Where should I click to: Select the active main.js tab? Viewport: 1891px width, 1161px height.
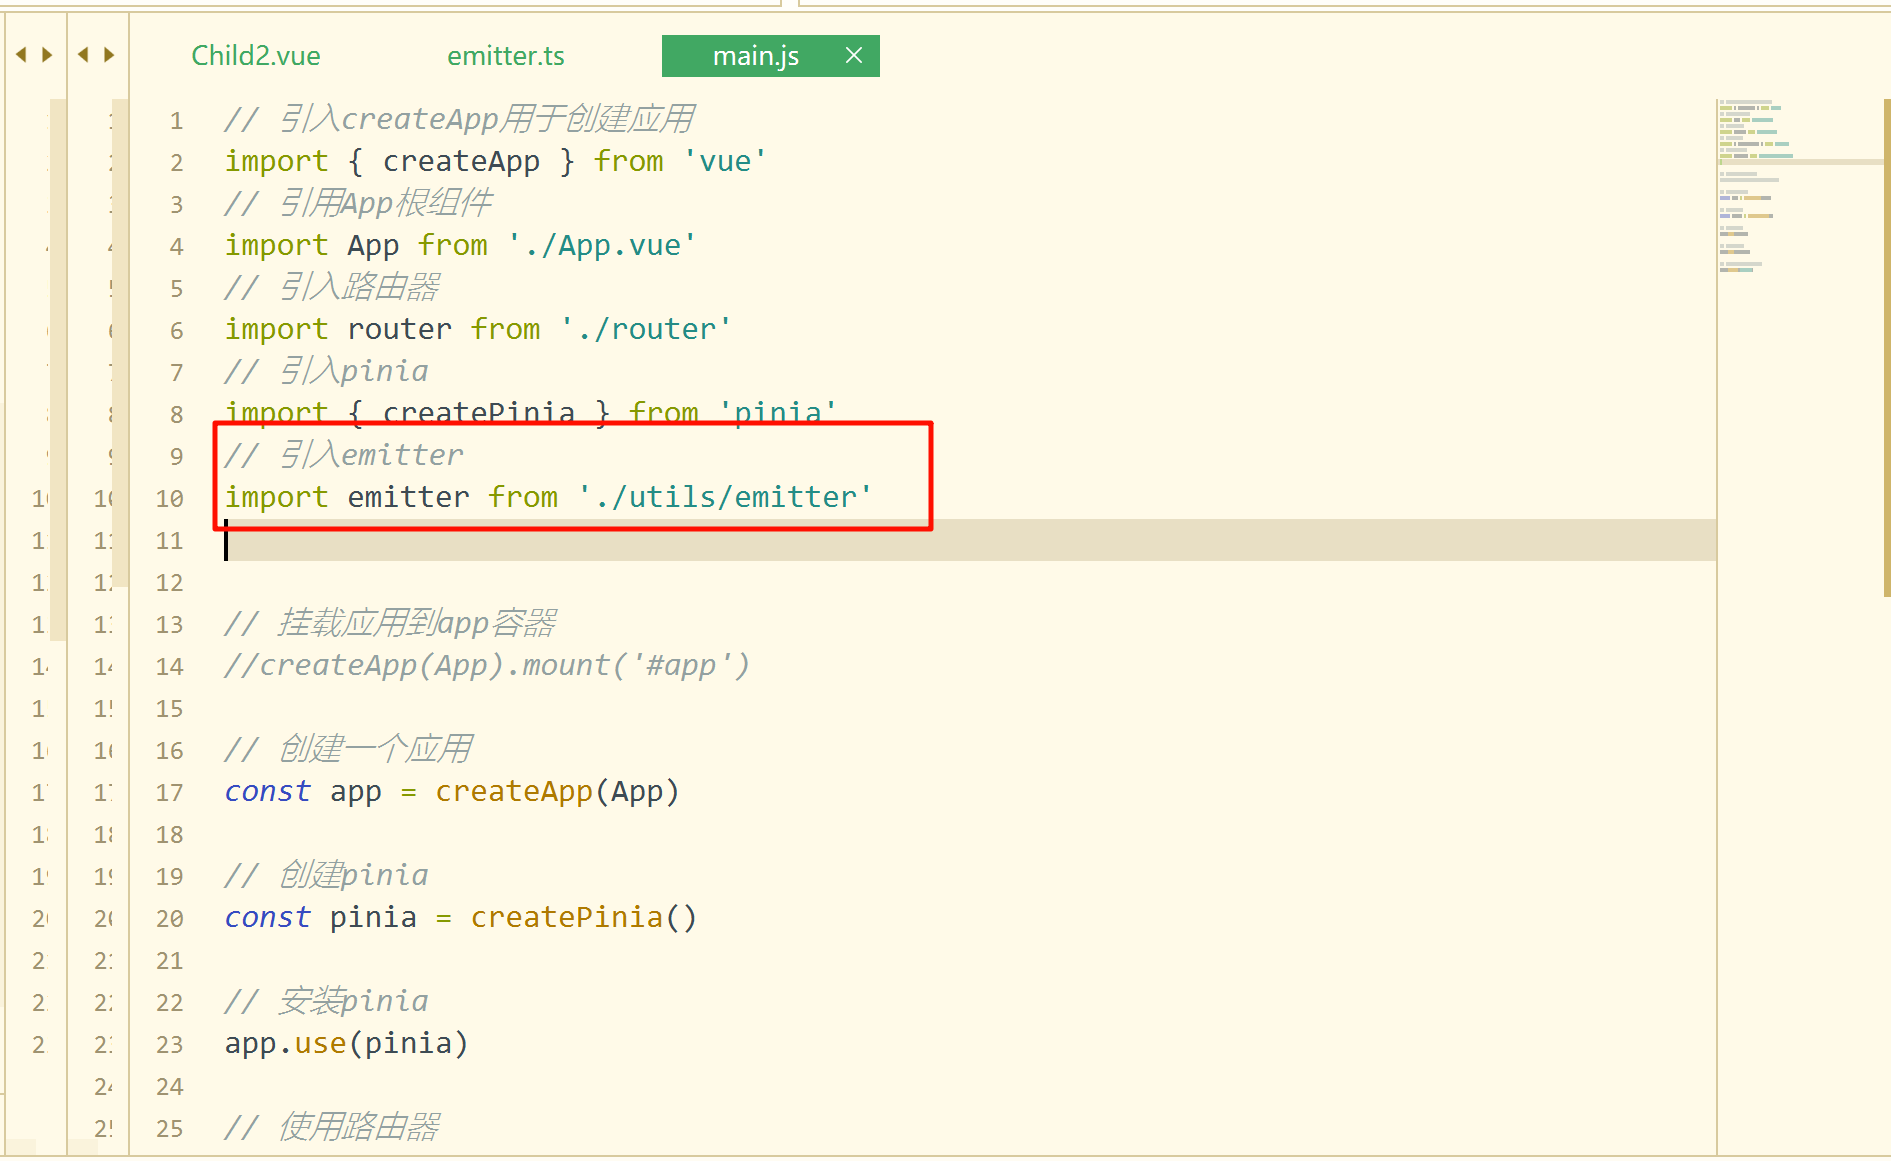[x=755, y=56]
